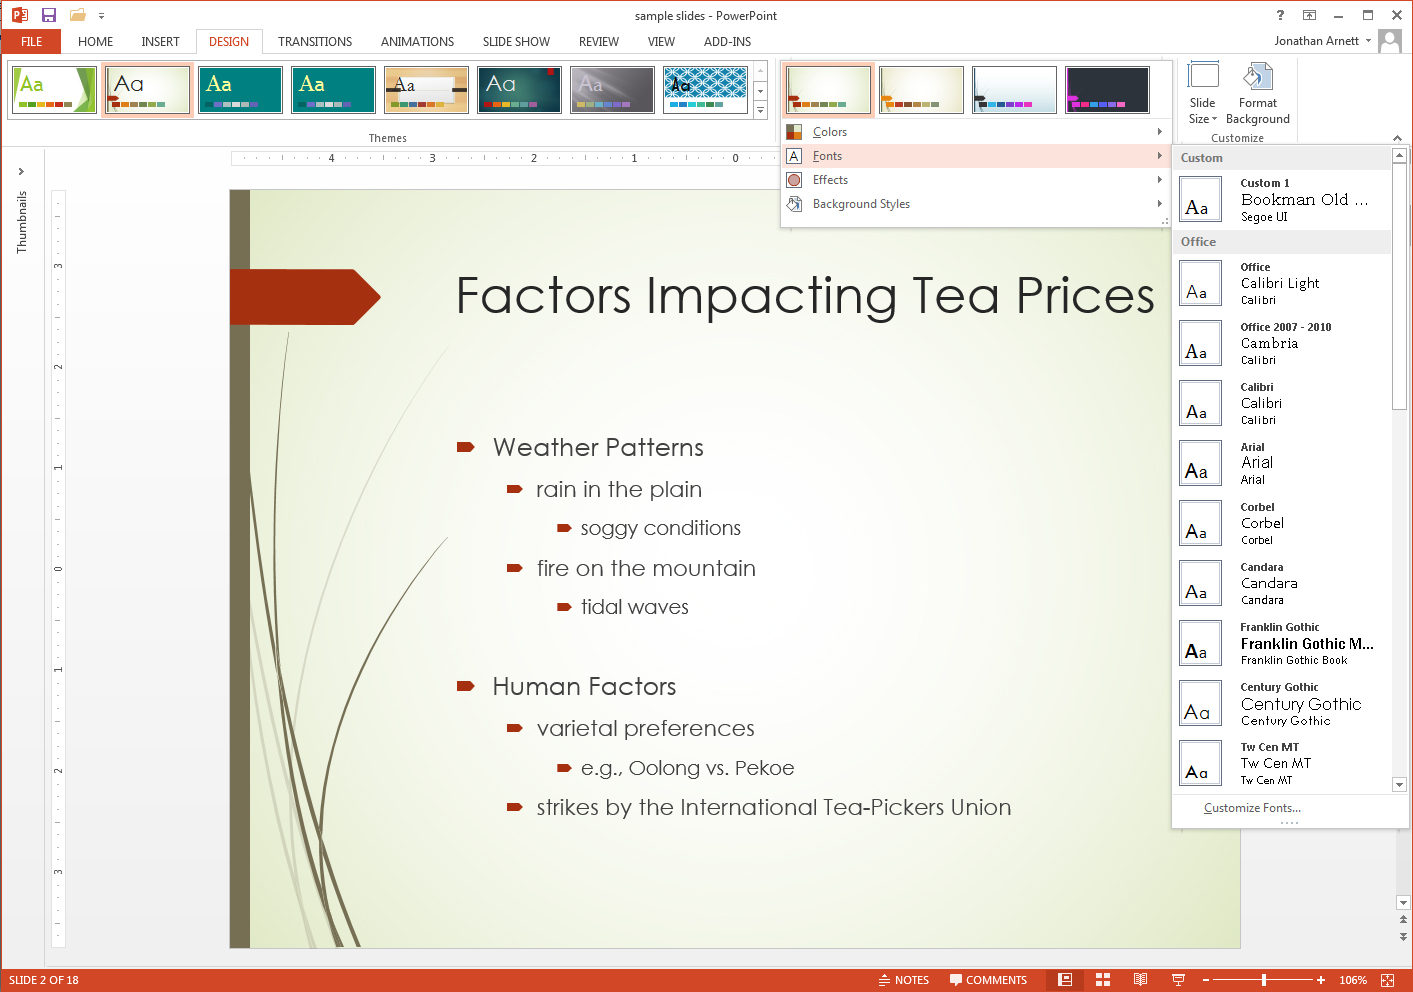This screenshot has height=992, width=1413.
Task: Switch to the SLIDE SHOW tab
Action: 516,42
